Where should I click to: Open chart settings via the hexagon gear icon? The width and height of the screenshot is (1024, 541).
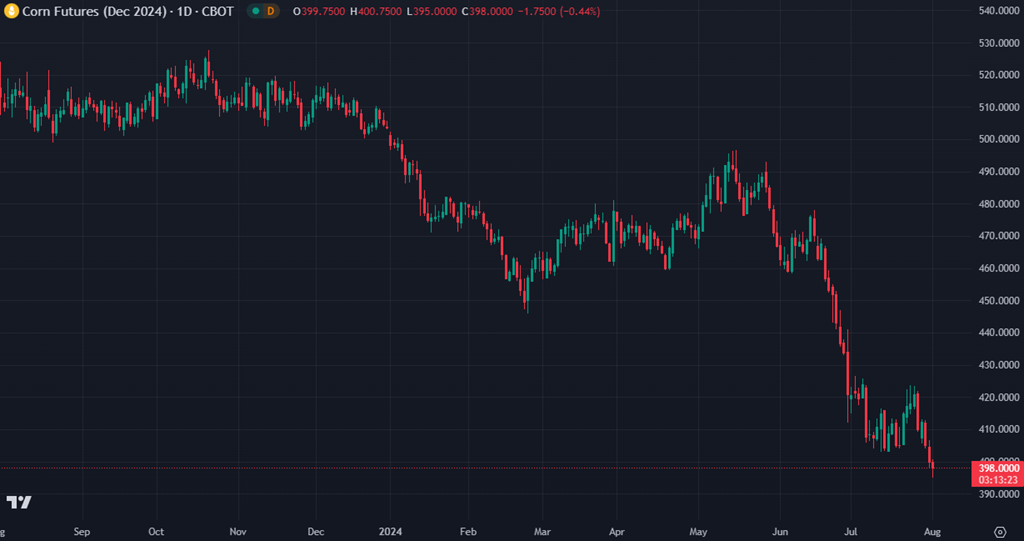pos(1000,531)
